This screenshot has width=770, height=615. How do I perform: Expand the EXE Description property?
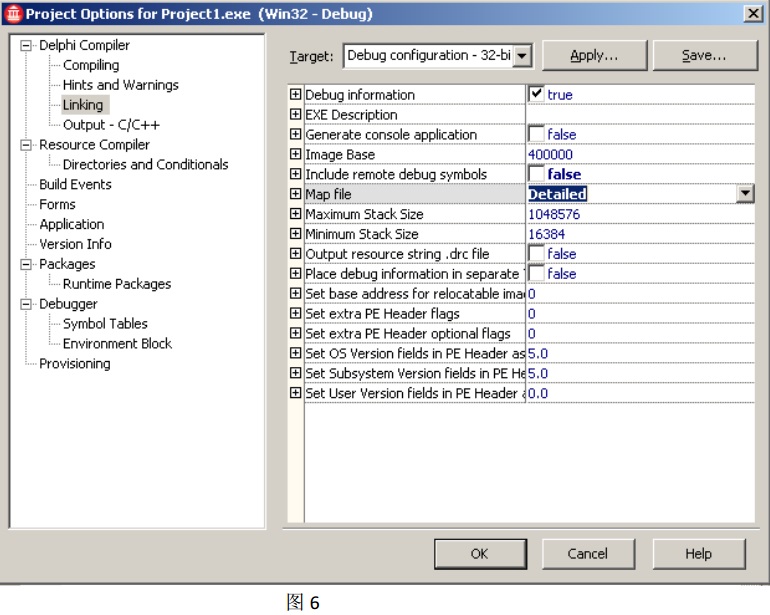pos(295,115)
